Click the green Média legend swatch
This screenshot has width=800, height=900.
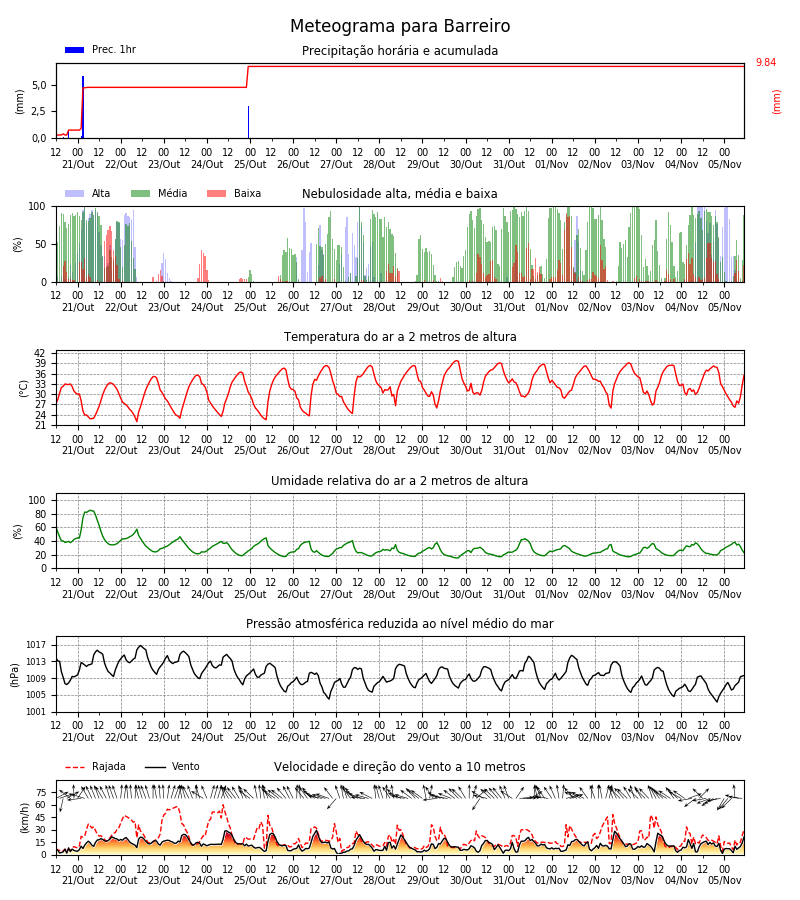tap(141, 193)
